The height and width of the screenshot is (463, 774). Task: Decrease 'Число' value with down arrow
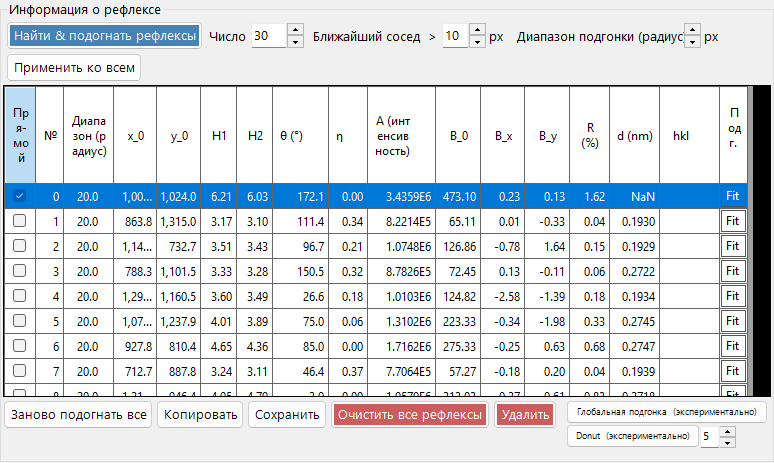click(x=295, y=42)
